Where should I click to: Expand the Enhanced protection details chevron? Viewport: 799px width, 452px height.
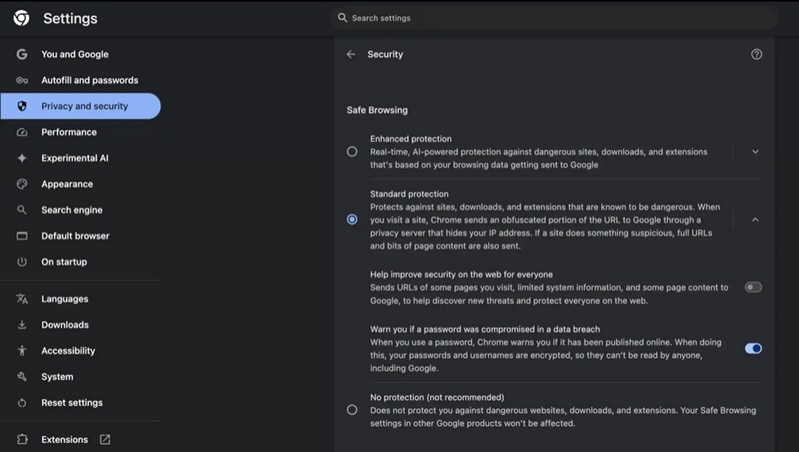tap(755, 151)
